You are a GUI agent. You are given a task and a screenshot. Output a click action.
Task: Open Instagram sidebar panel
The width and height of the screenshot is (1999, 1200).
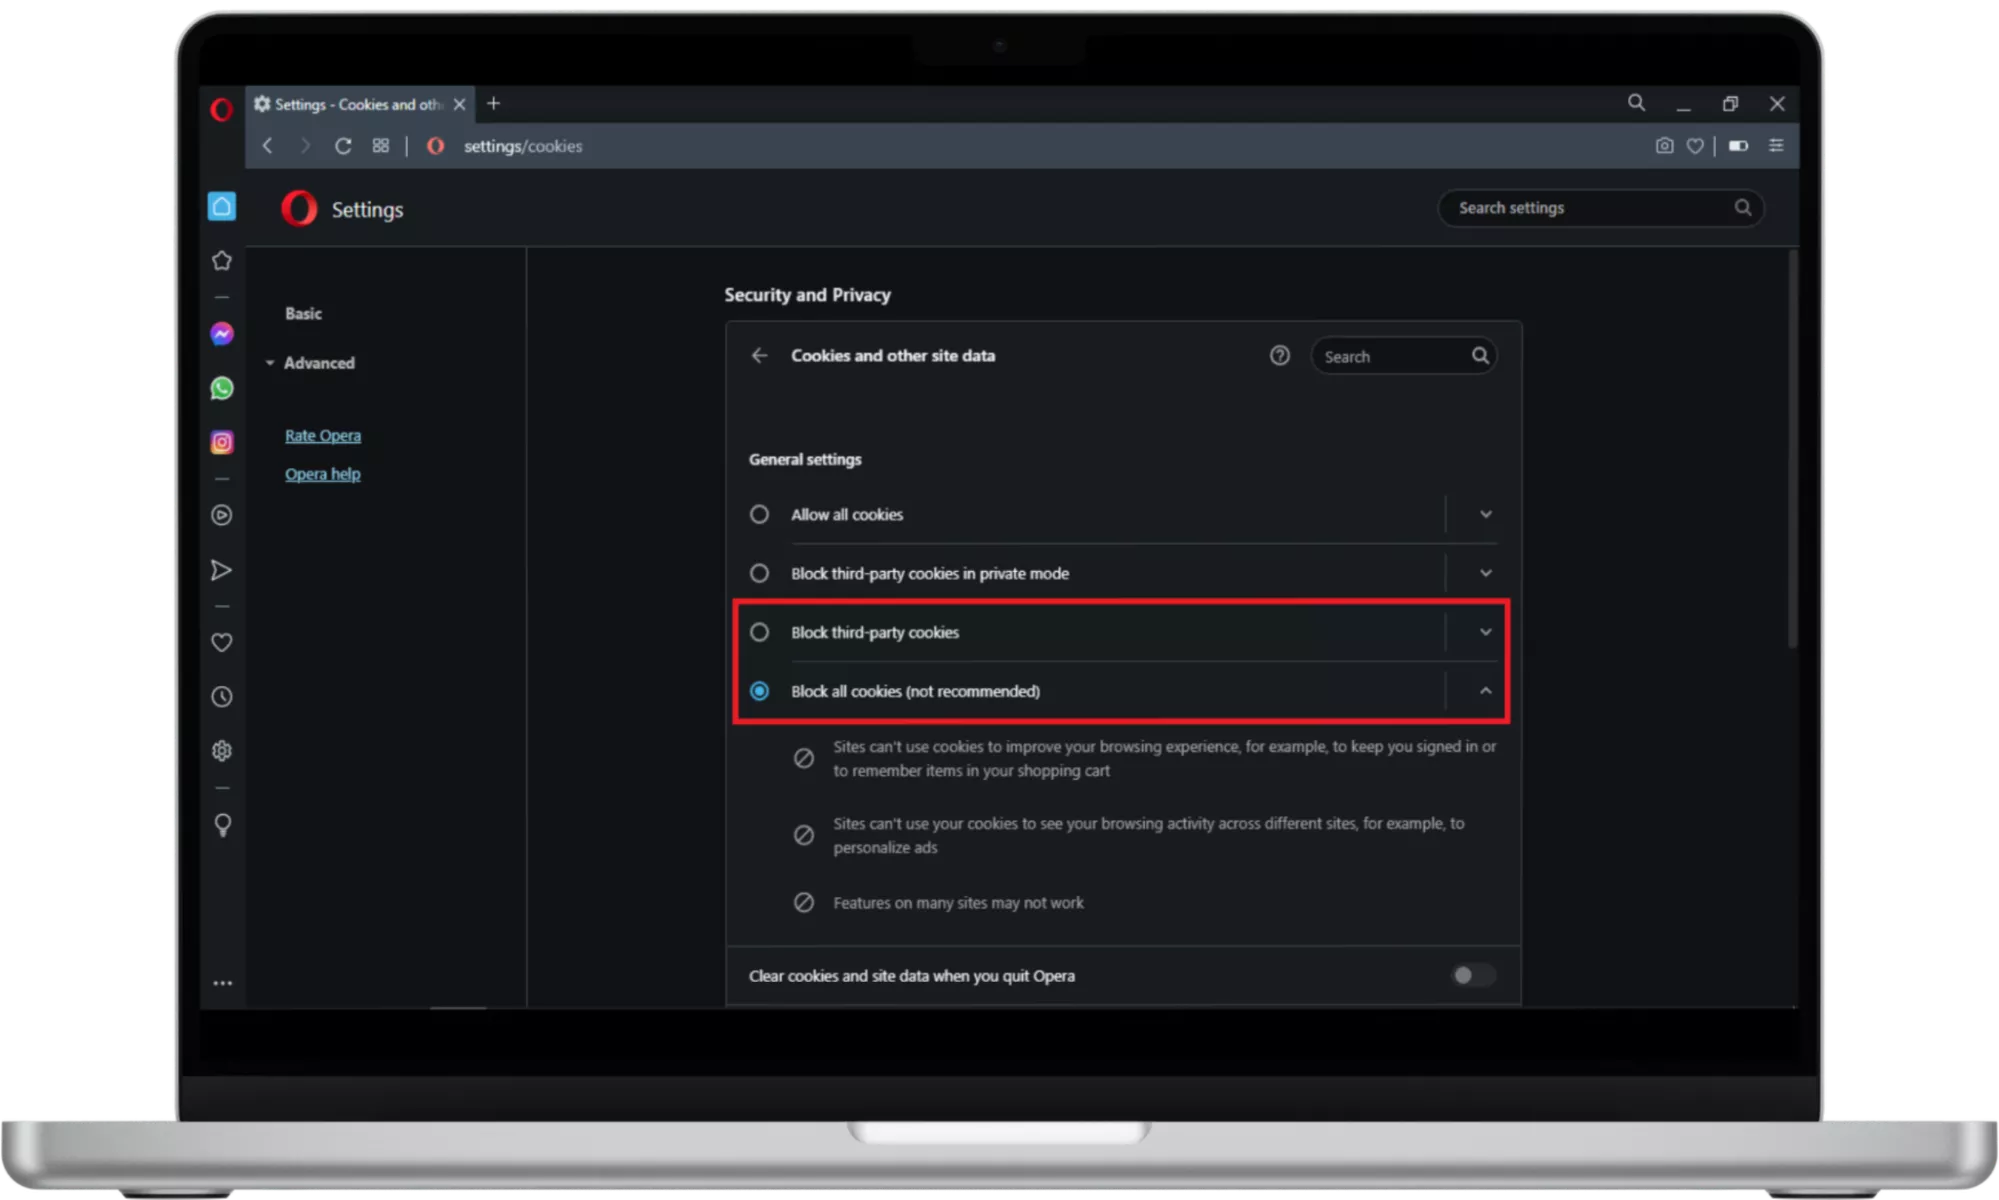coord(222,442)
